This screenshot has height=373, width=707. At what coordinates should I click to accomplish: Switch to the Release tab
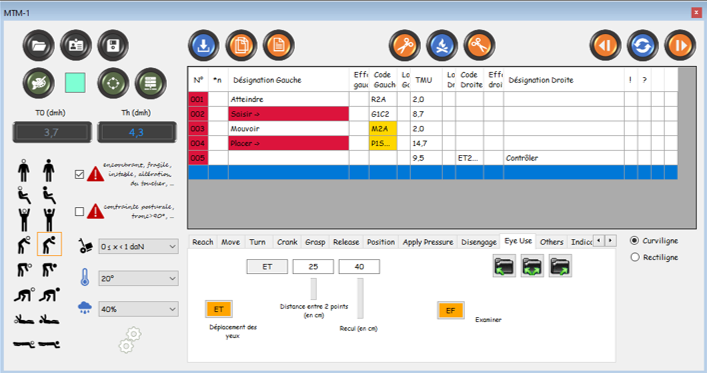[346, 242]
